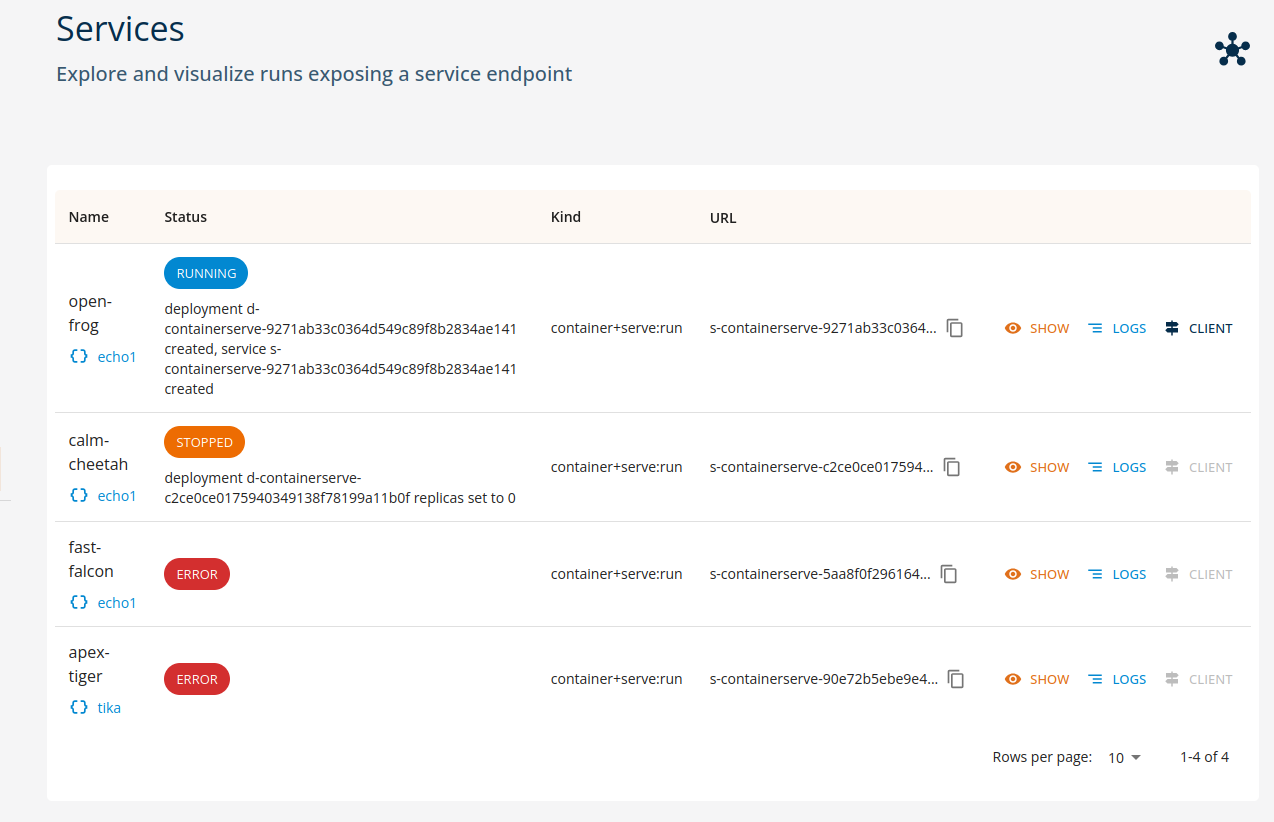Copy the open-frog service URL
The width and height of the screenshot is (1274, 822).
[955, 328]
